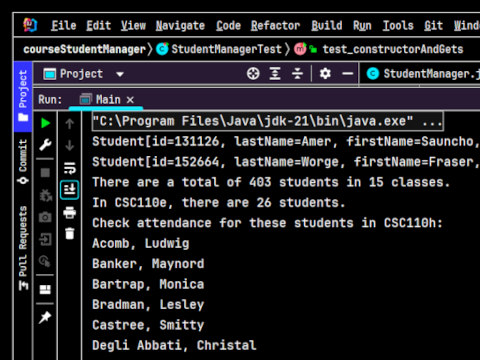Screen dimensions: 480x360
Task: Click the Student id=152664 output line
Action: [x=286, y=162]
